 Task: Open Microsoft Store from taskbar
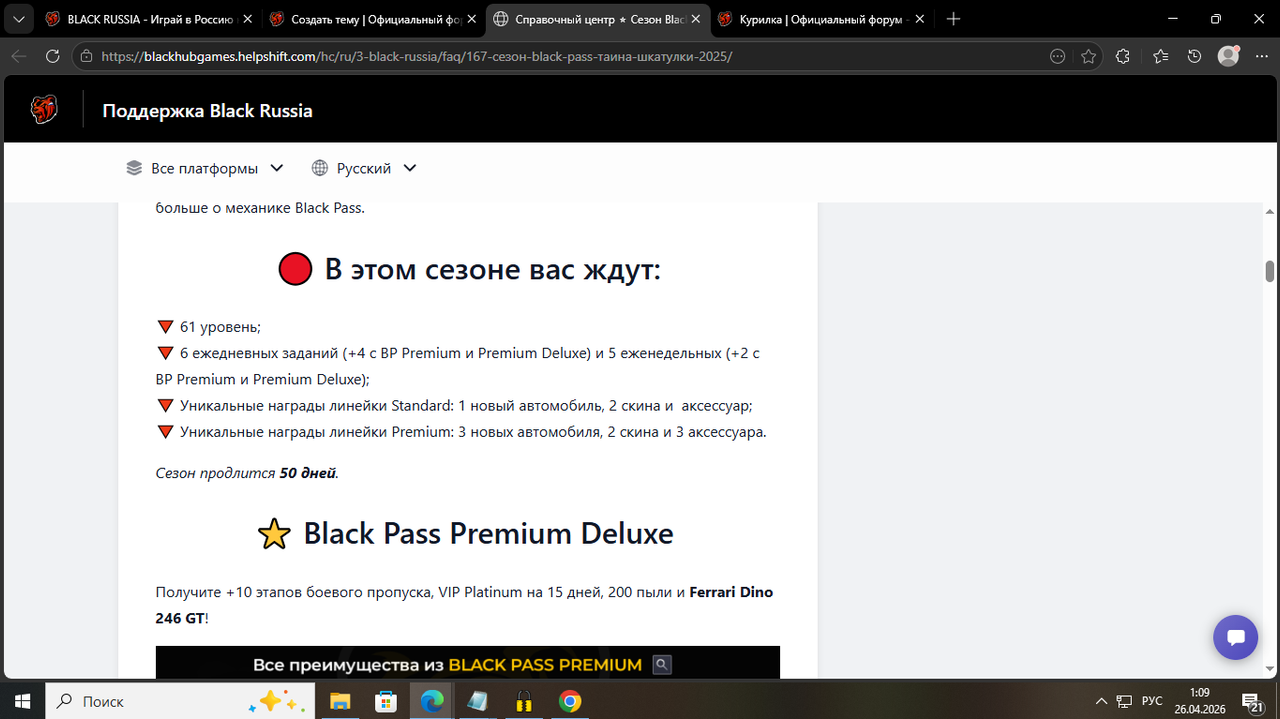click(386, 701)
